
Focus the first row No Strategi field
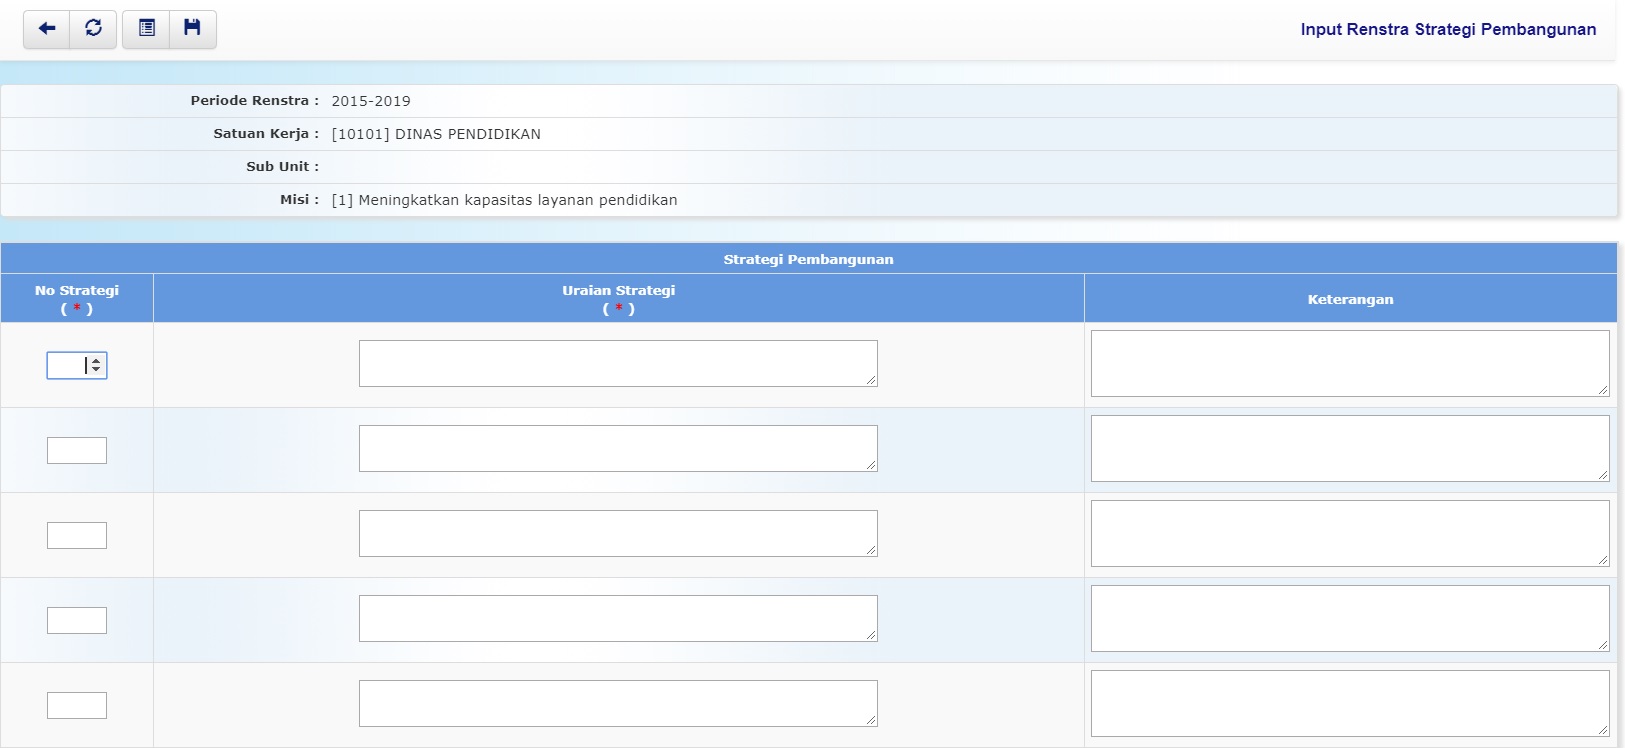(x=66, y=366)
